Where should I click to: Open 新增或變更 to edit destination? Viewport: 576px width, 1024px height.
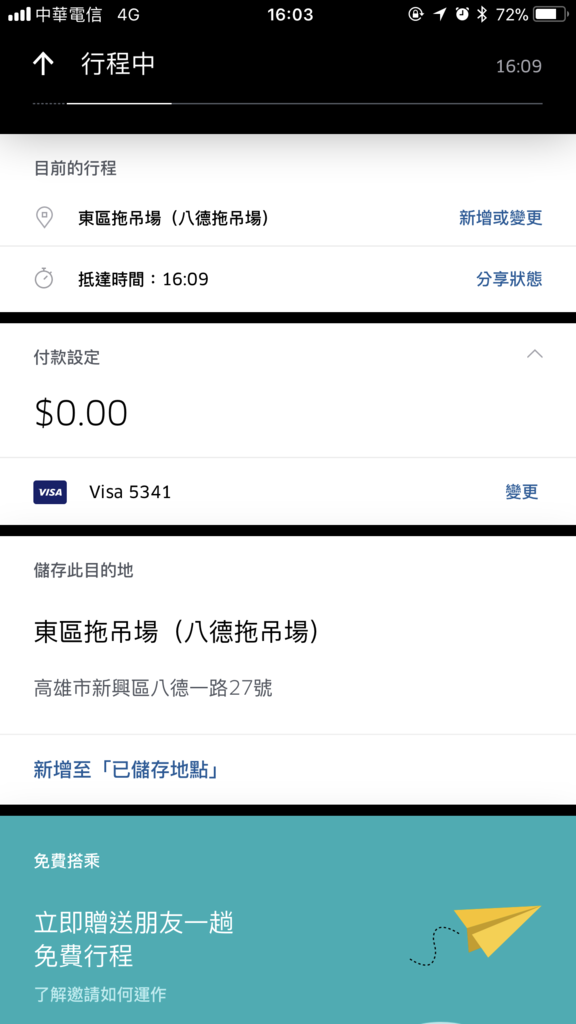point(500,217)
